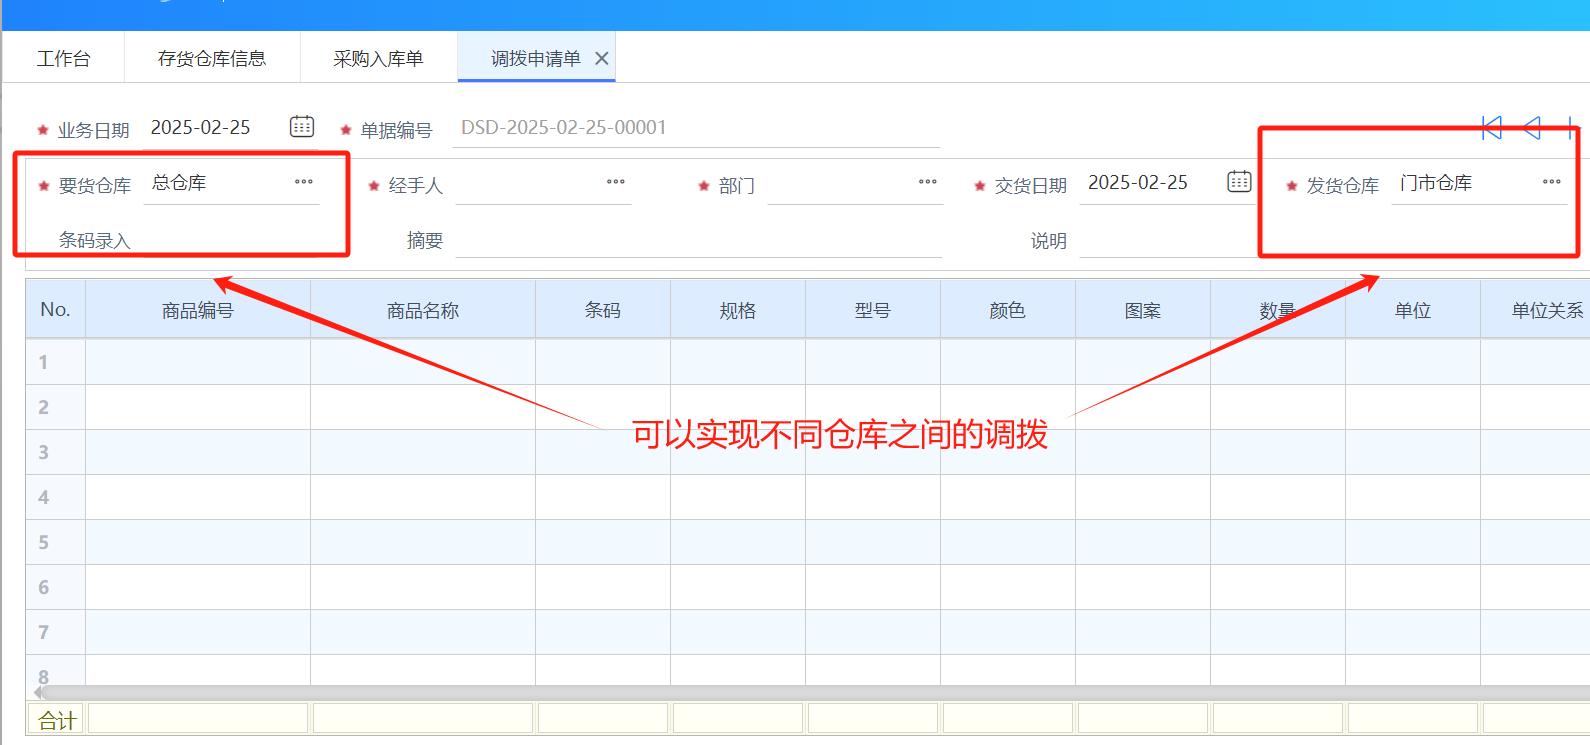Jump to the first record arrow
1590x745 pixels.
point(1492,128)
